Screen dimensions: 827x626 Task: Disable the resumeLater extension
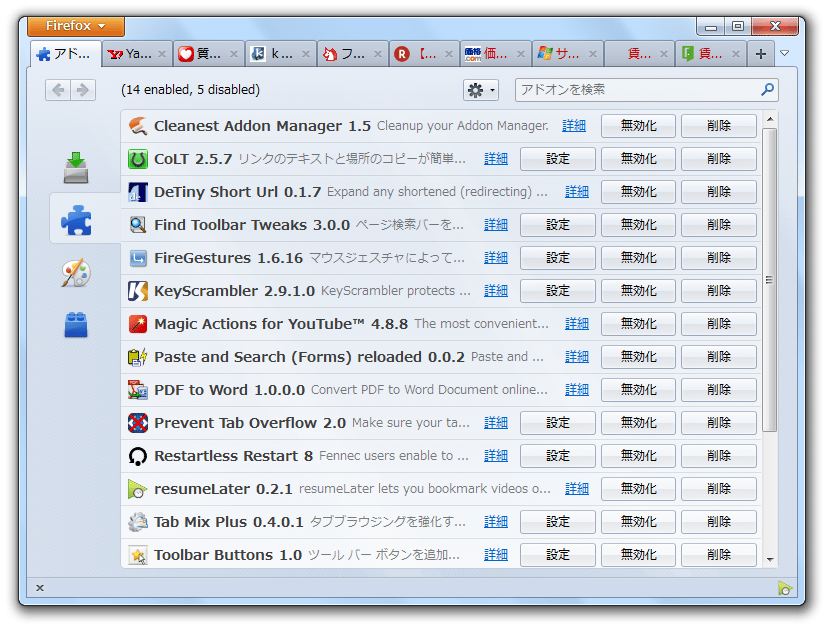(638, 489)
